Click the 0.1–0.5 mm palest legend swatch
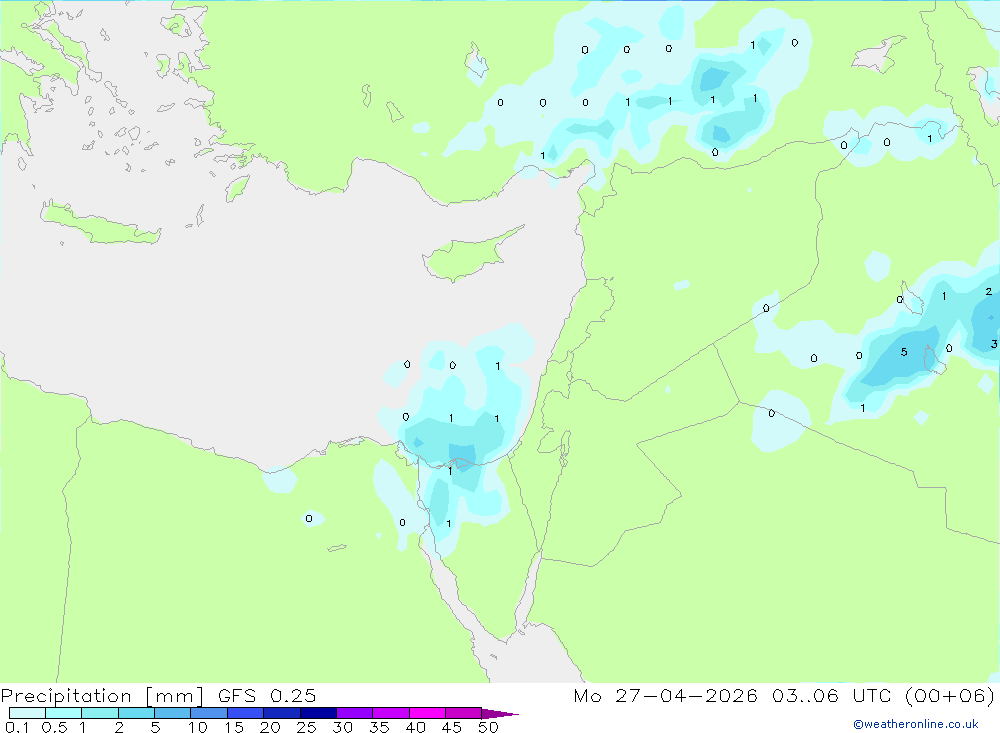Screen dimensions: 1000x733 27,713
